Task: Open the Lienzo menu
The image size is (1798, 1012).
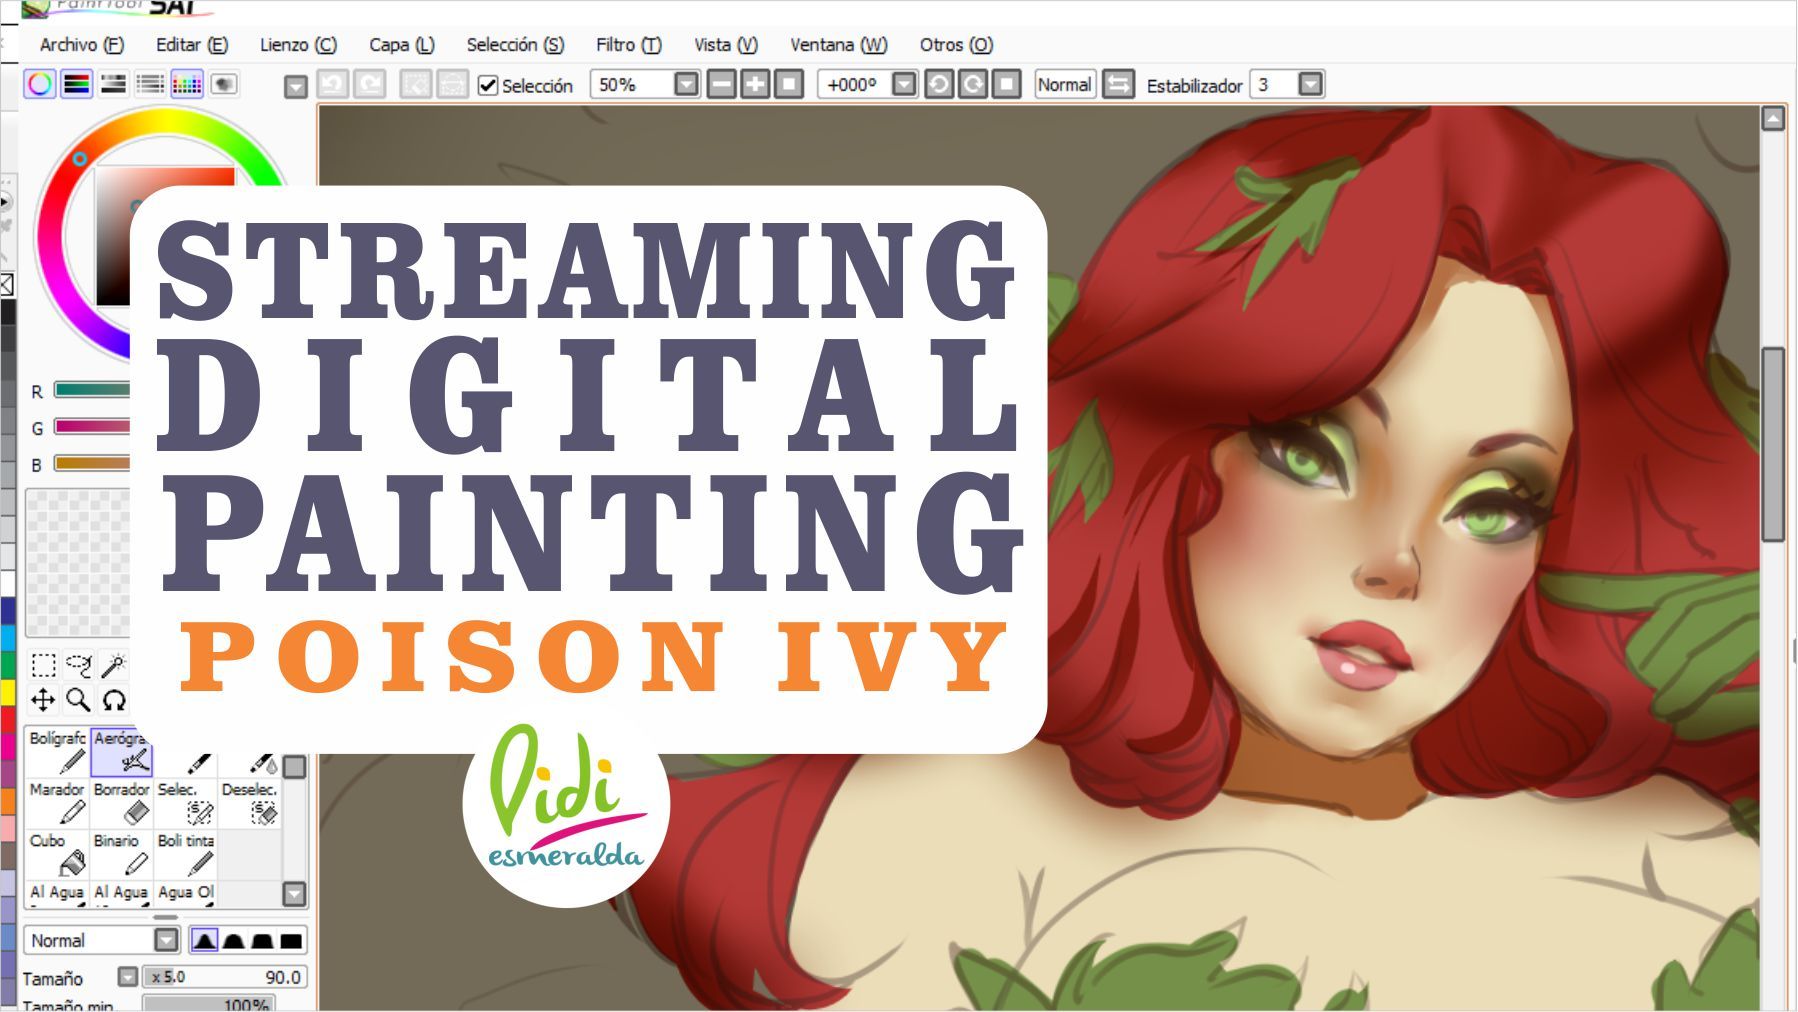Action: 298,45
